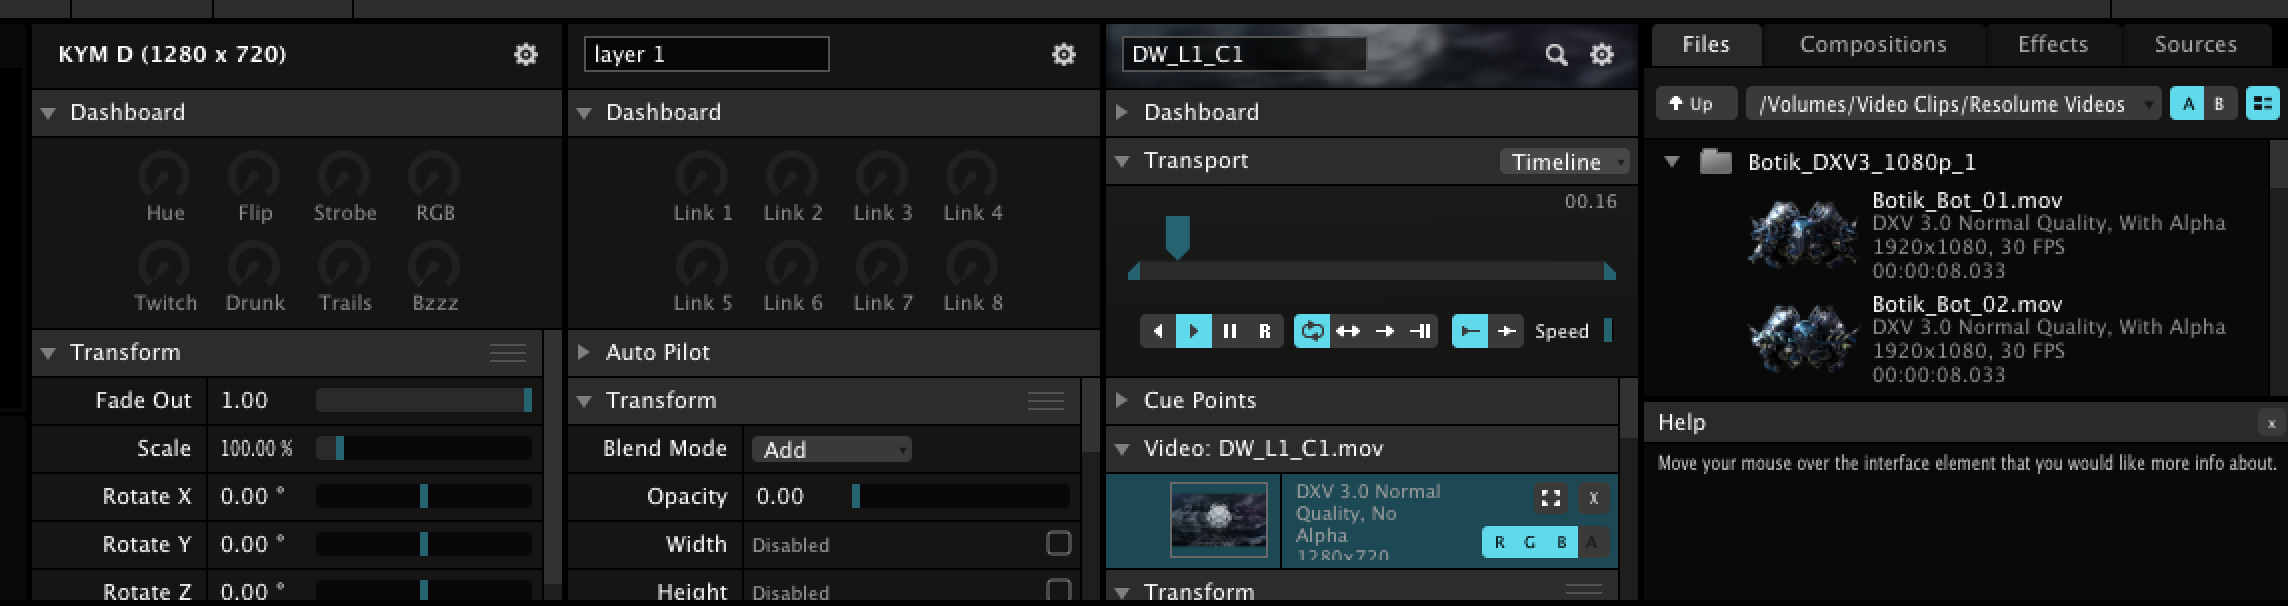Enable the layer Width checkbox
Image resolution: width=2288 pixels, height=606 pixels.
click(x=1058, y=543)
